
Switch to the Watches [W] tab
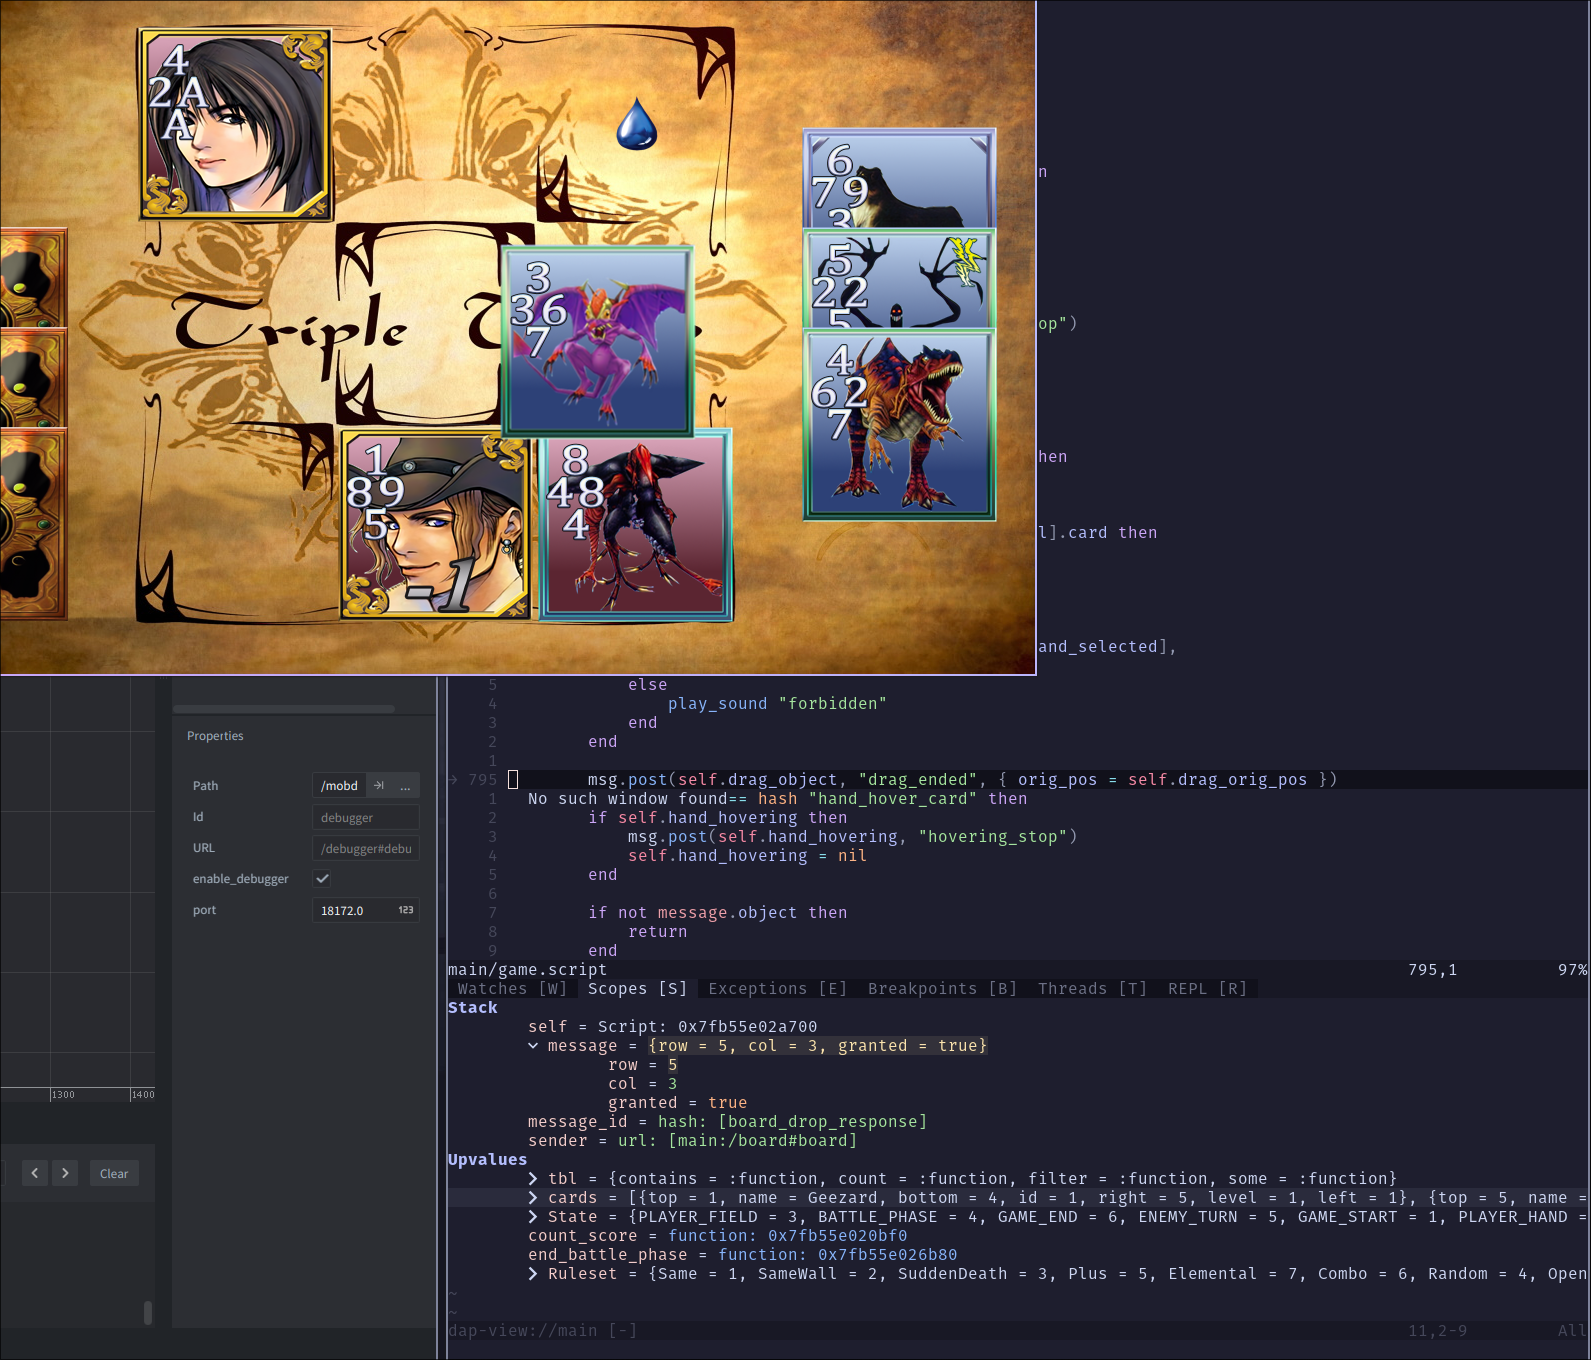click(x=512, y=989)
